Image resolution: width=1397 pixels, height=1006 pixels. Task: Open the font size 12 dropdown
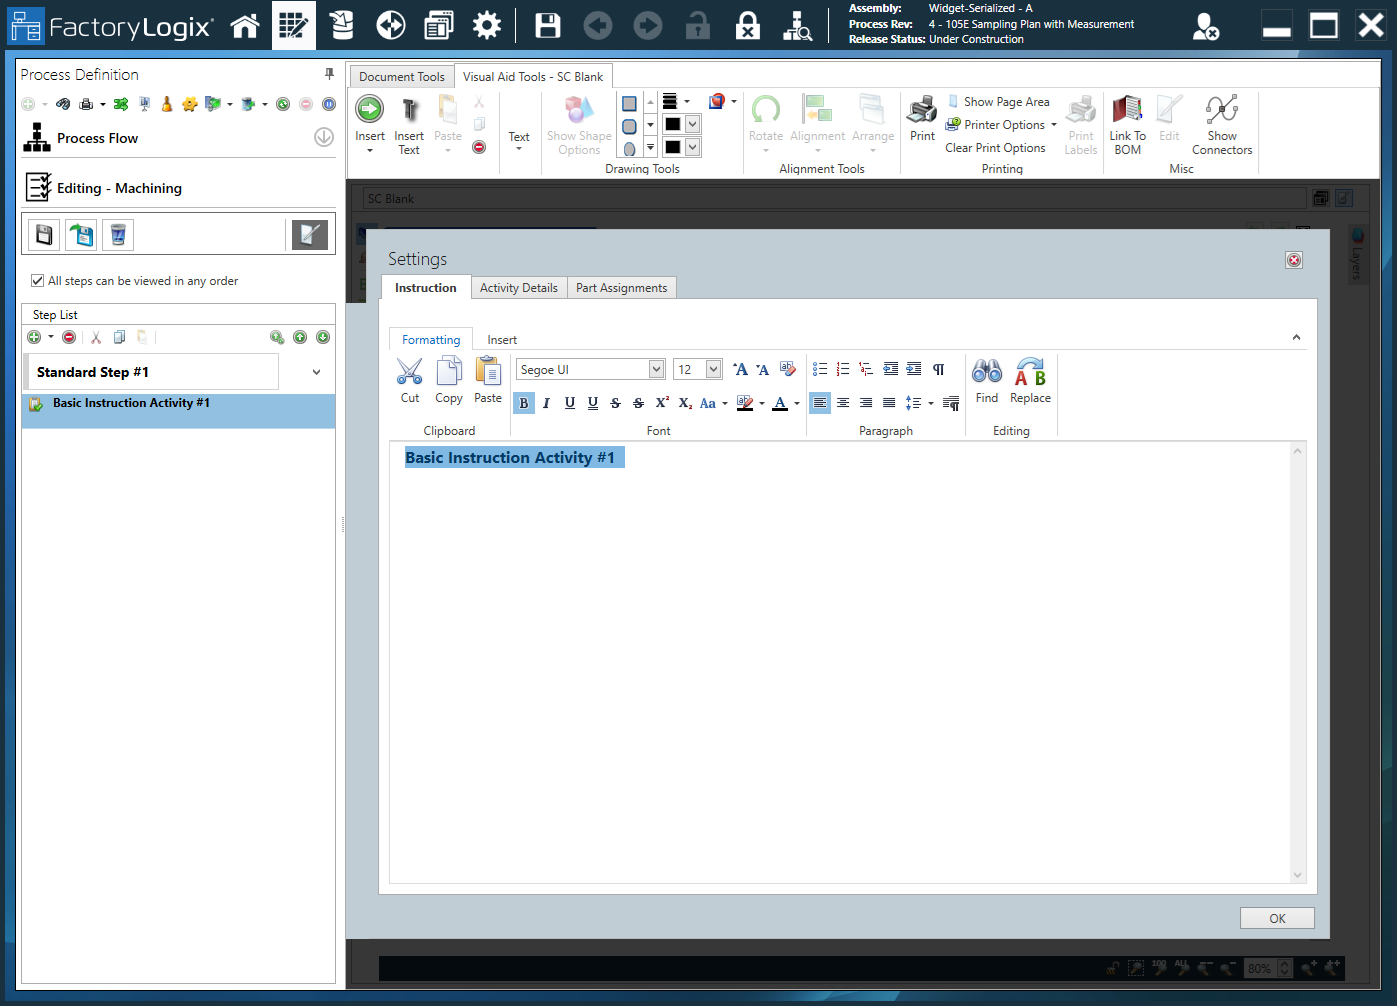tap(715, 369)
